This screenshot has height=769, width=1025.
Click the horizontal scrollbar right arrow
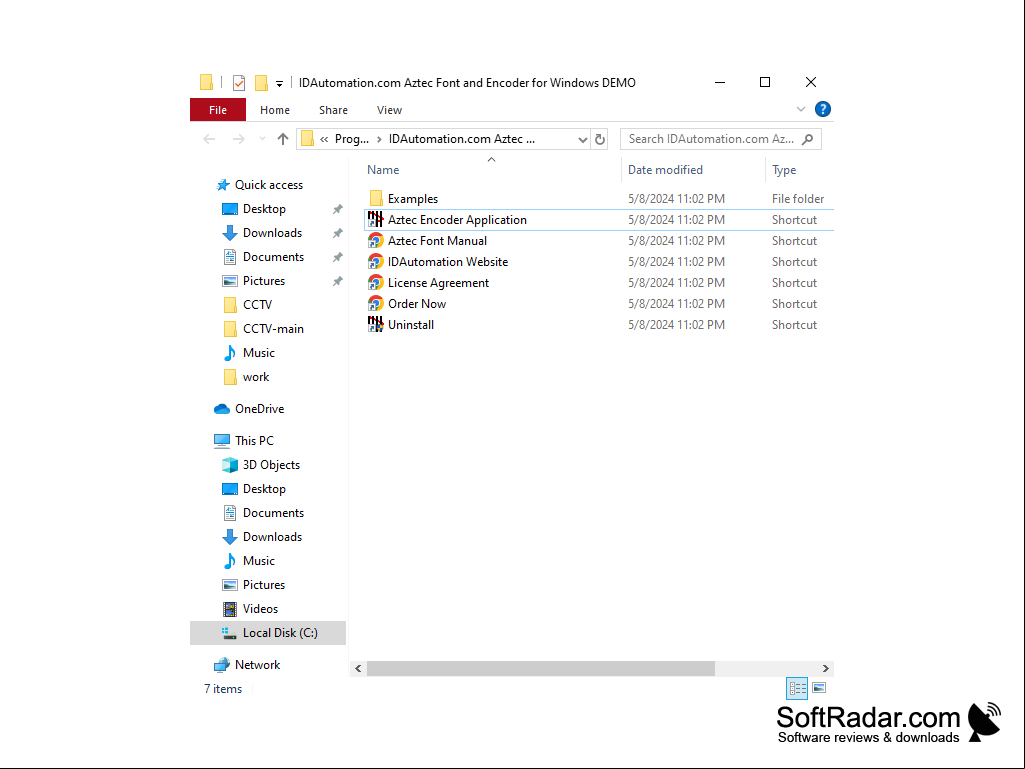(x=825, y=668)
